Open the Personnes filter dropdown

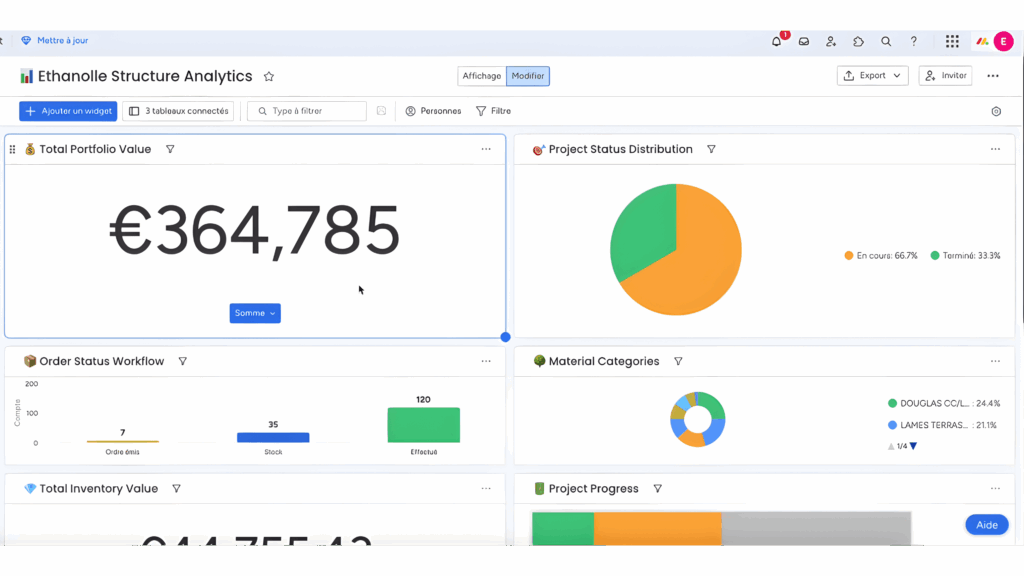click(x=433, y=111)
